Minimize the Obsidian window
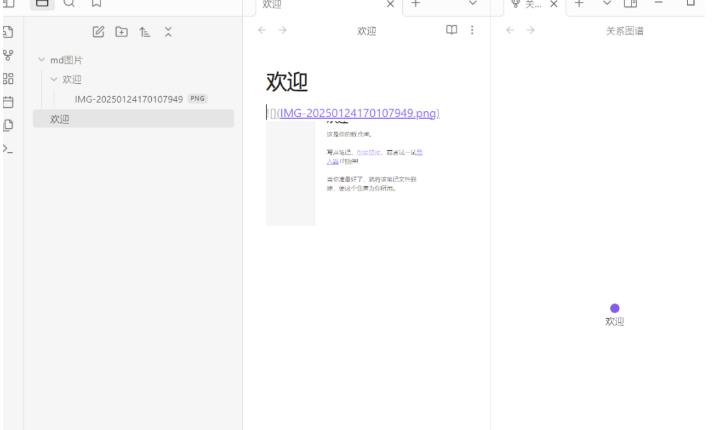The width and height of the screenshot is (721, 430). click(x=659, y=3)
